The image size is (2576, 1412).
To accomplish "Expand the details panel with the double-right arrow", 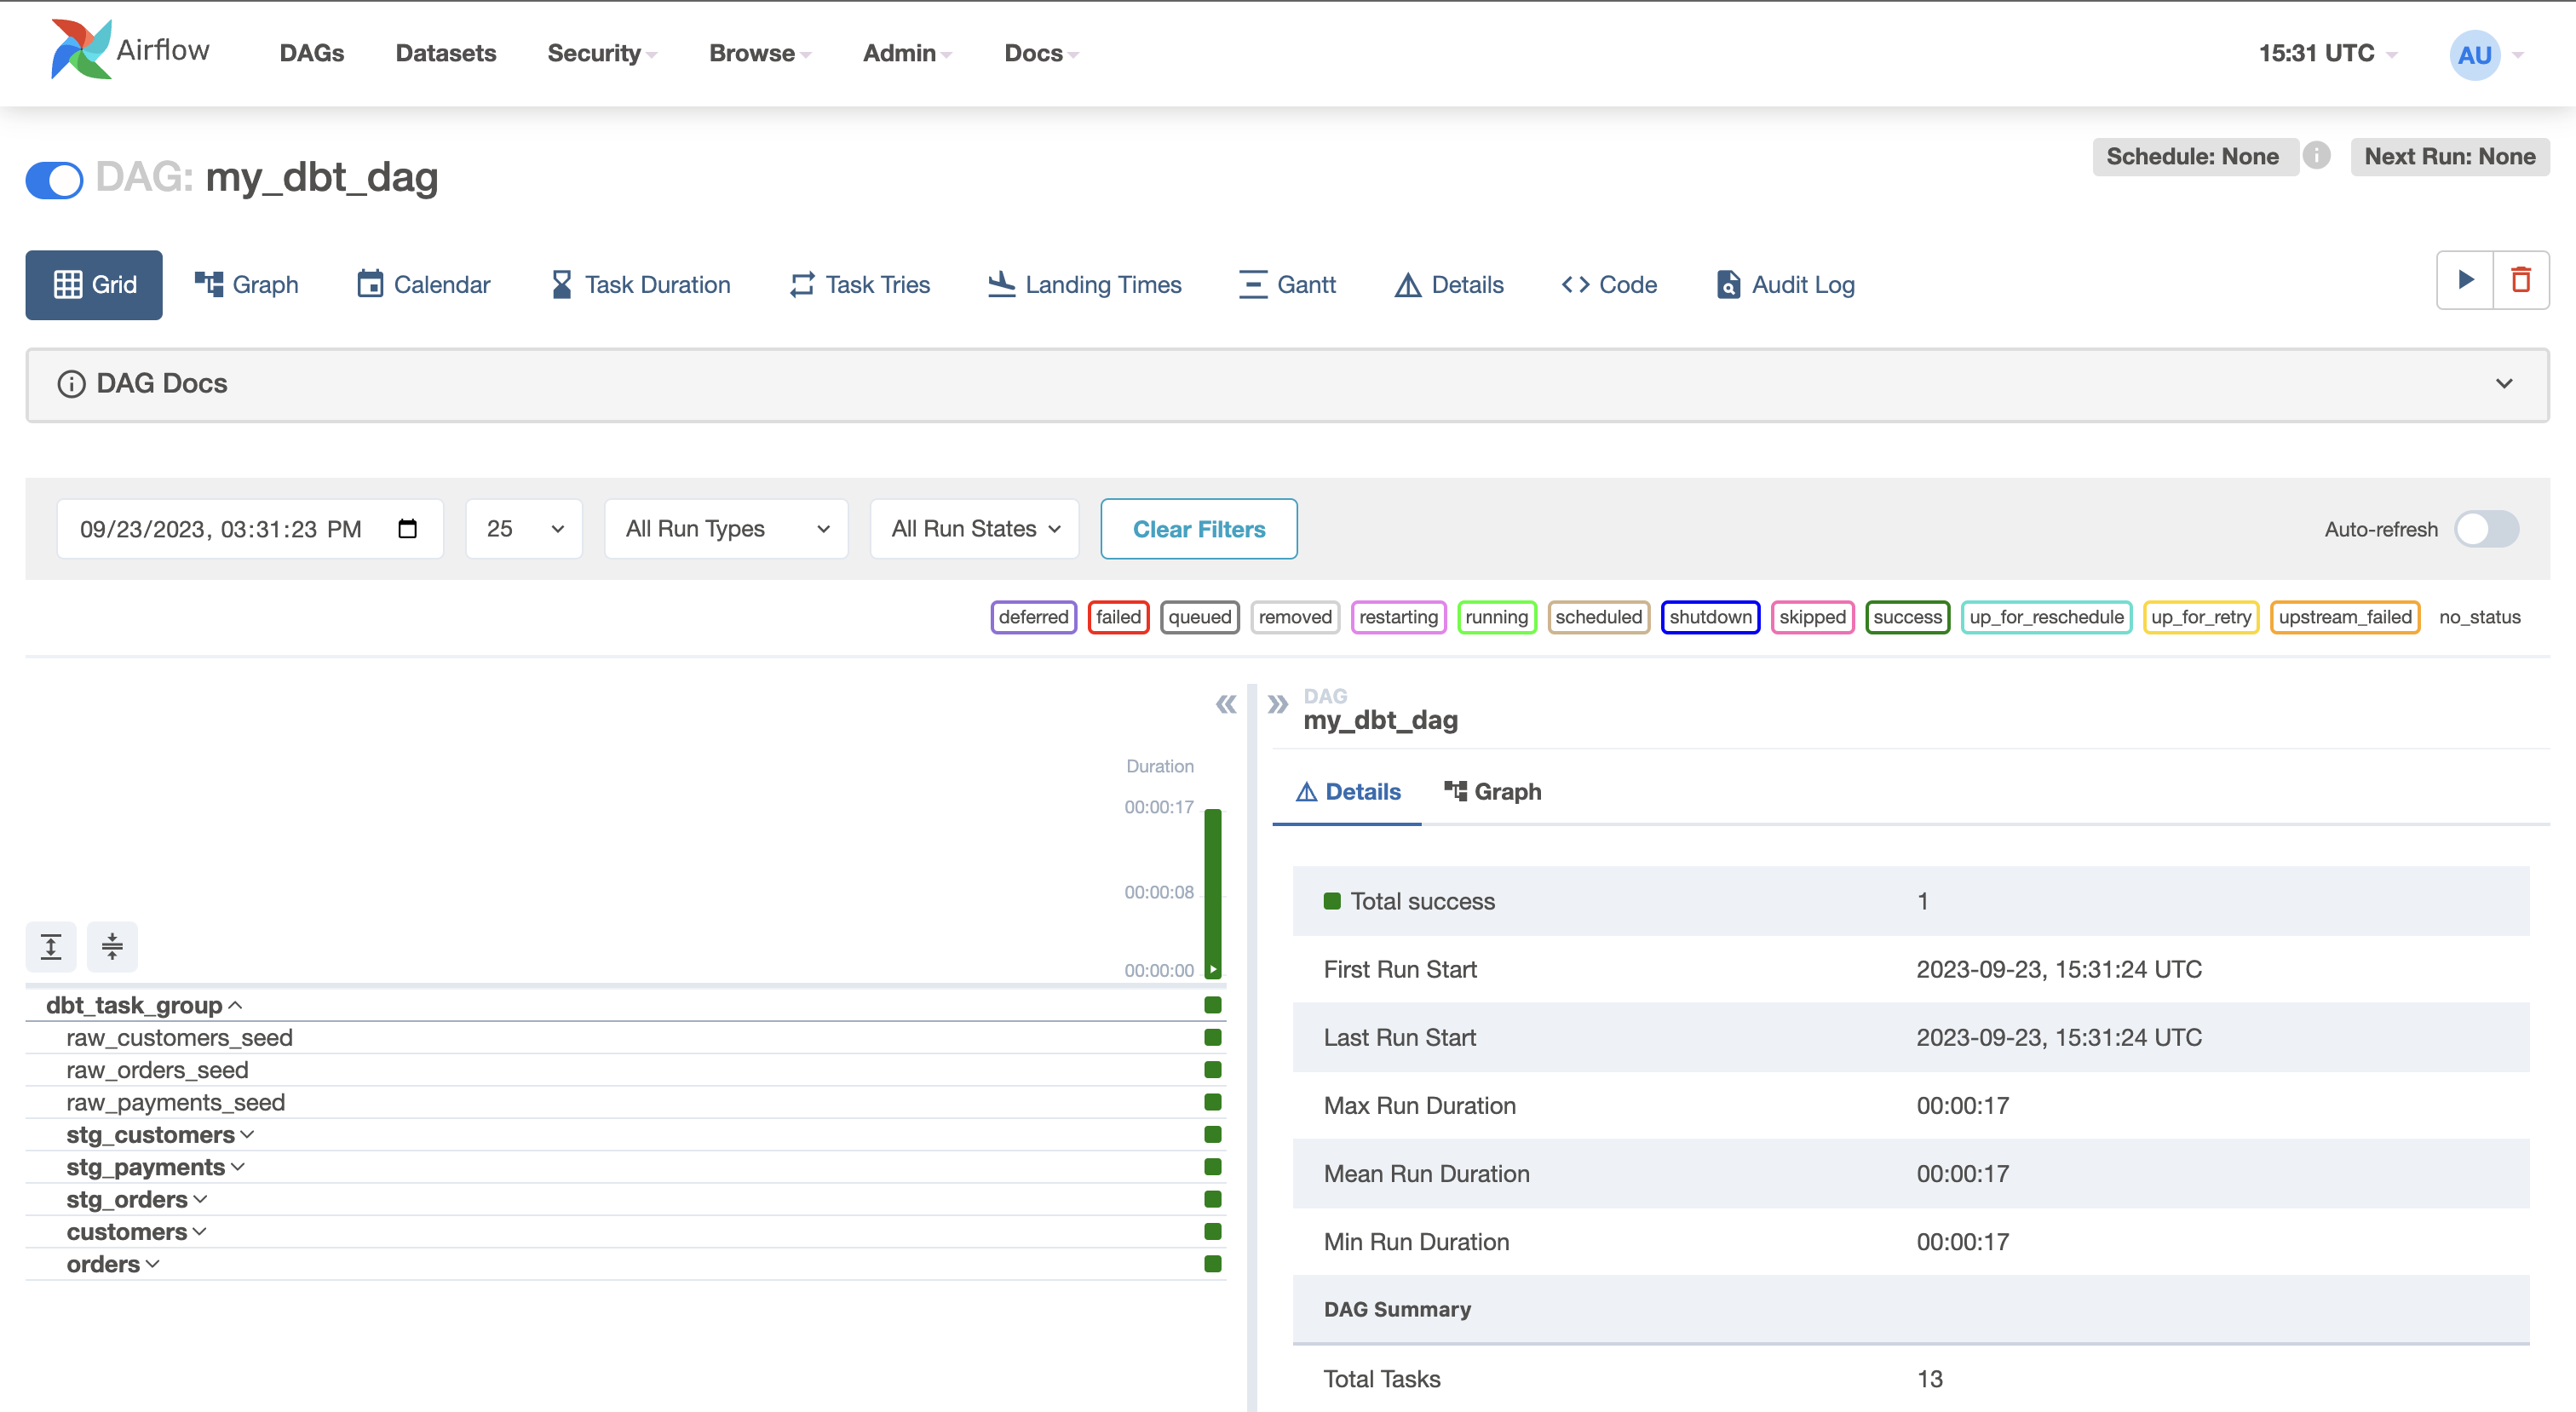I will (x=1277, y=704).
